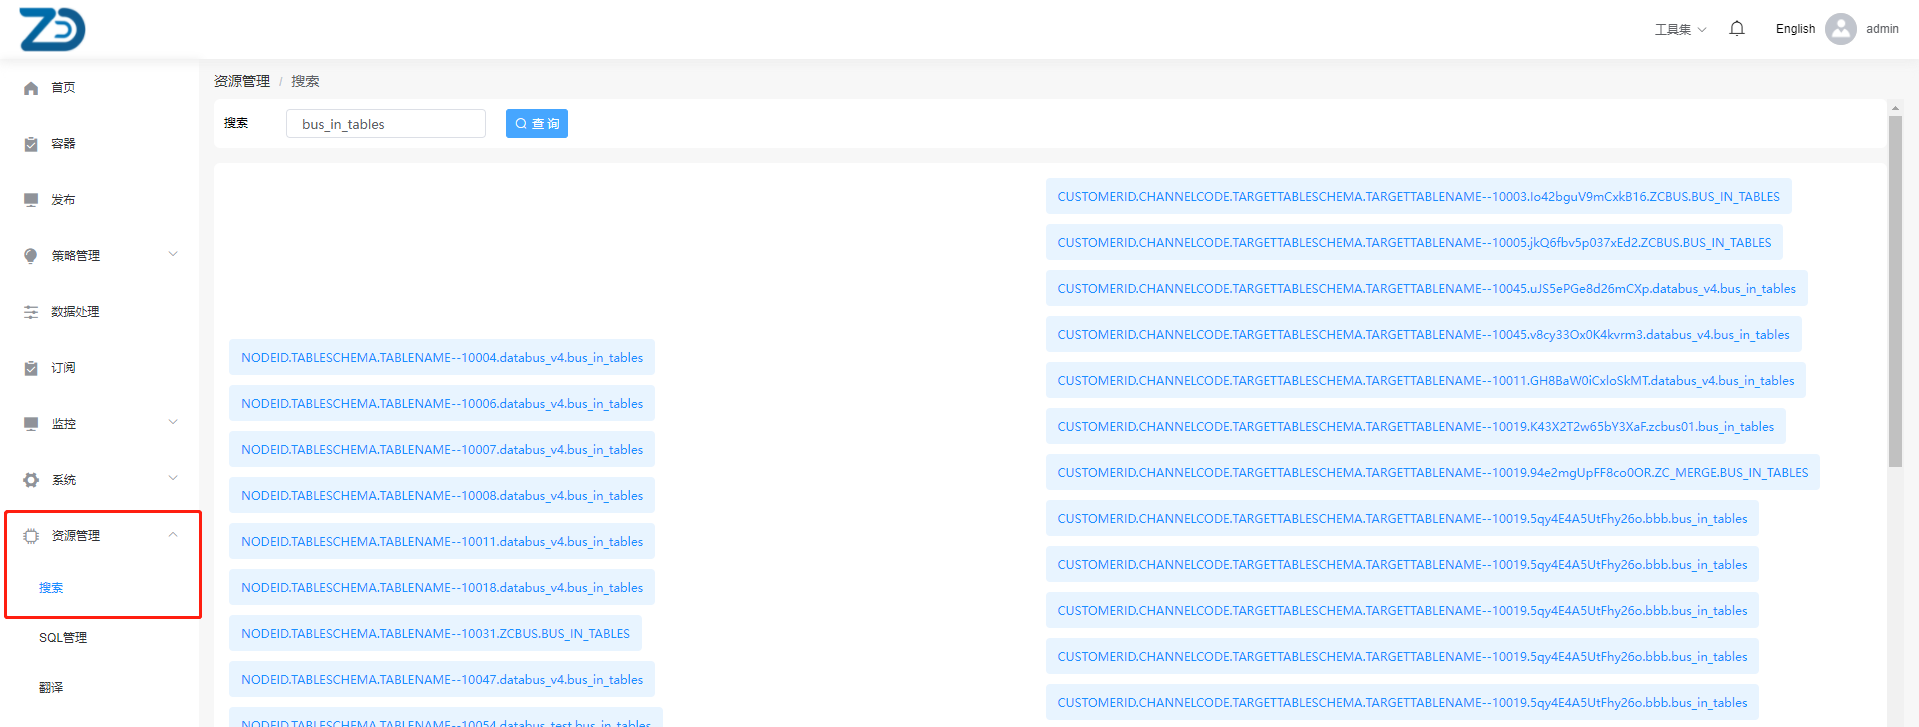The width and height of the screenshot is (1919, 727).
Task: Switch language via the English link
Action: click(1795, 29)
